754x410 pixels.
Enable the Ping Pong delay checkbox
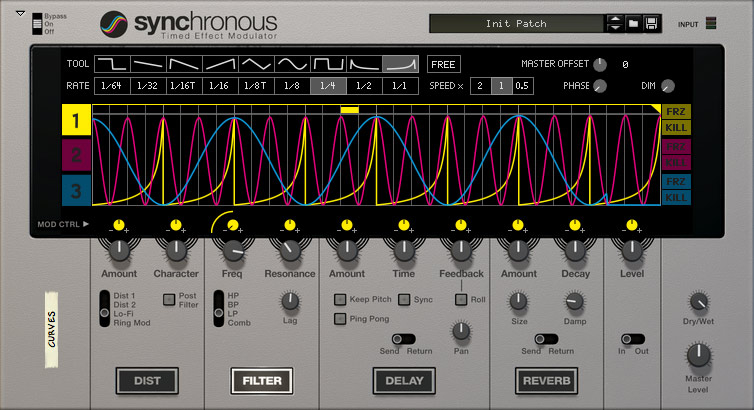(x=341, y=319)
